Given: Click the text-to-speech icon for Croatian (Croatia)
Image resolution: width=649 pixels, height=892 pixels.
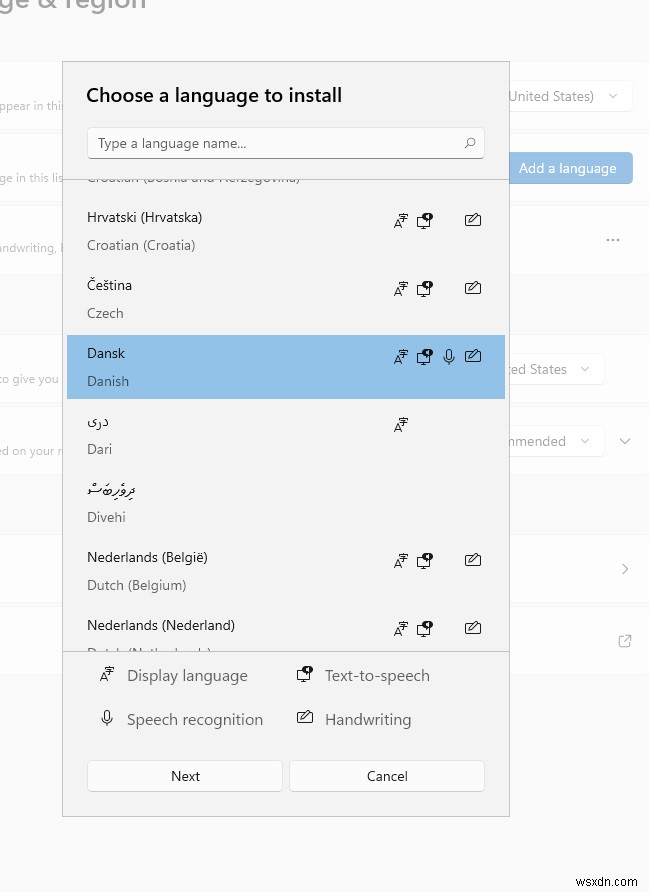Looking at the screenshot, I should click(x=425, y=220).
